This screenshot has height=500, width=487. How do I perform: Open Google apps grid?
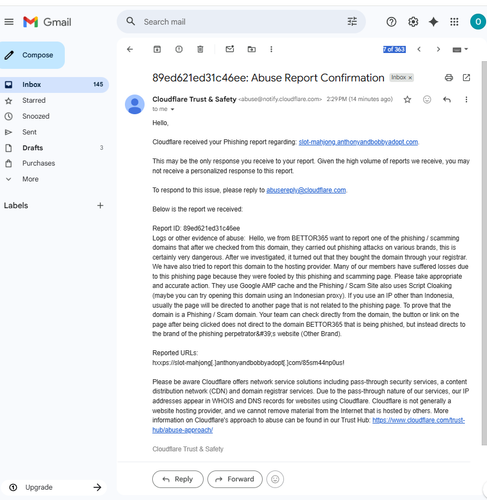(x=454, y=22)
